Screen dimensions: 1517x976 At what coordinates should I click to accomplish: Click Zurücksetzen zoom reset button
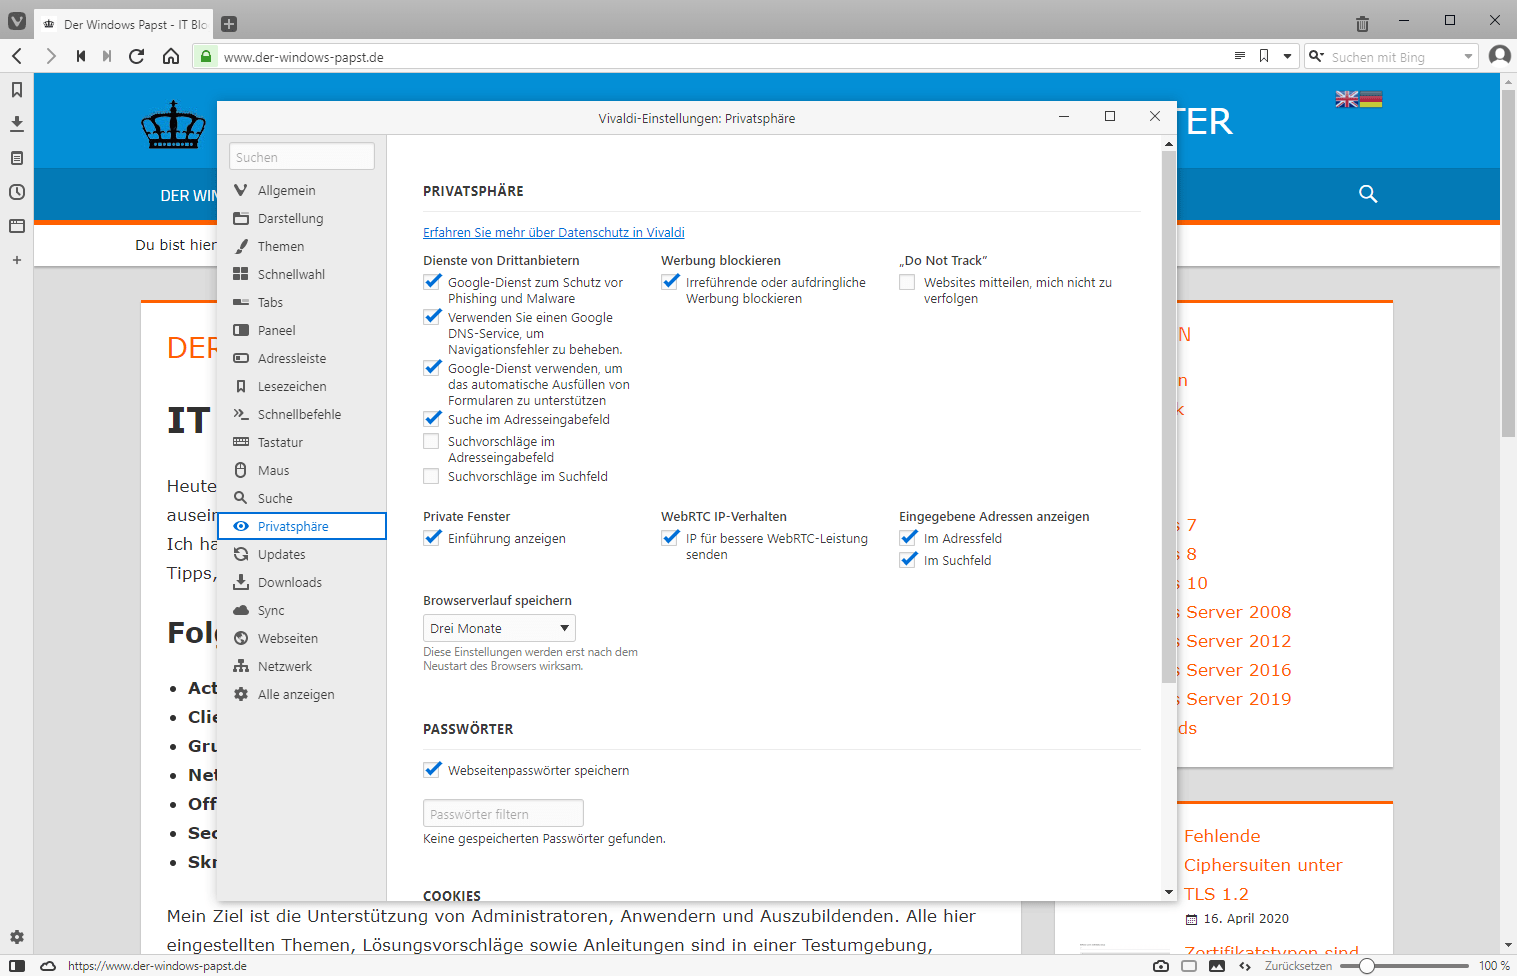[x=1297, y=966]
